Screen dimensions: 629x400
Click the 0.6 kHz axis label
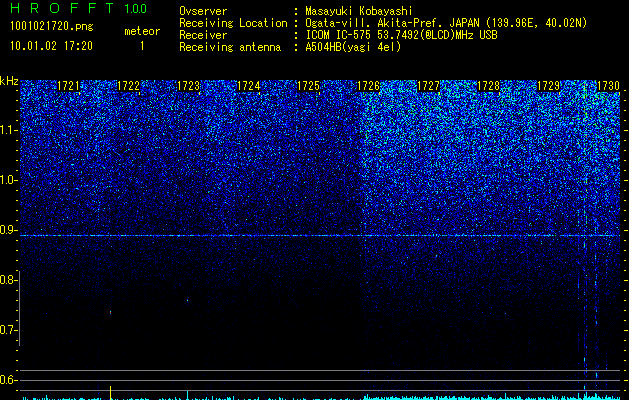point(8,380)
